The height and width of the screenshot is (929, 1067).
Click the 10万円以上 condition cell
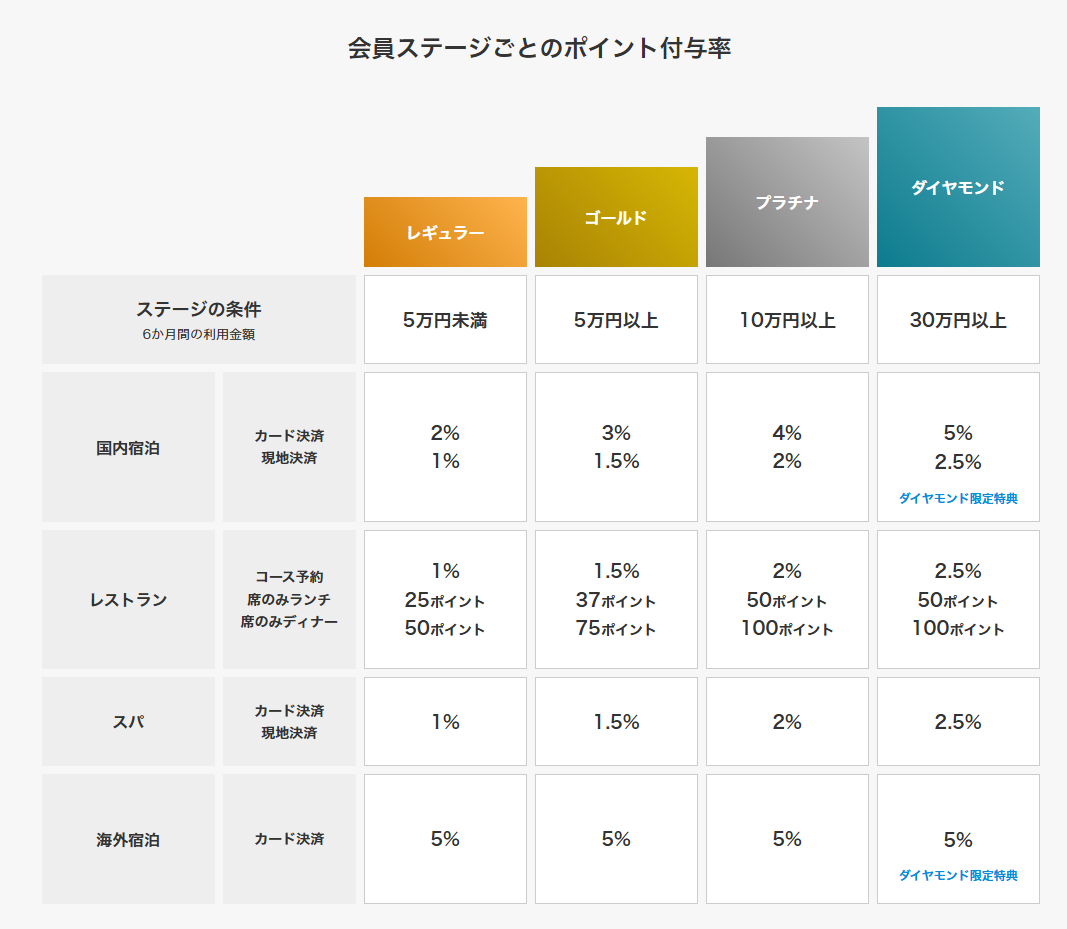[787, 320]
